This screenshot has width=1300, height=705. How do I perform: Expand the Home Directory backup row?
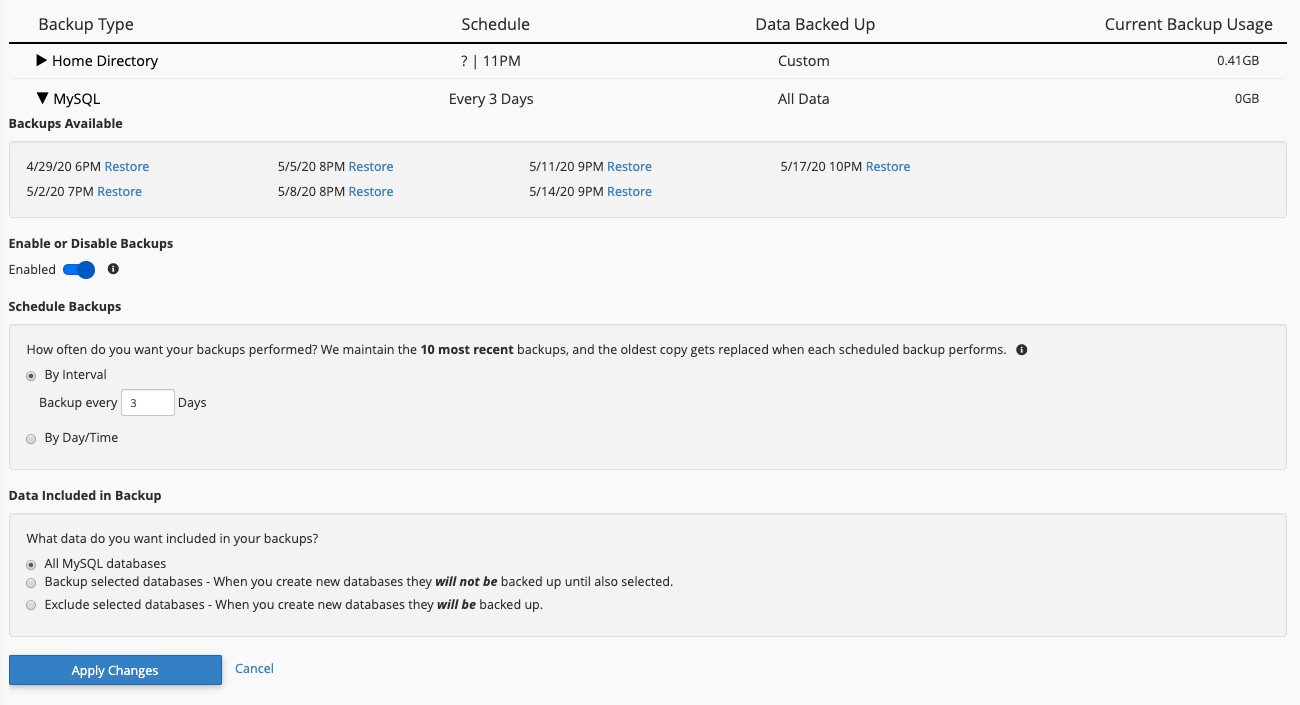(x=42, y=61)
